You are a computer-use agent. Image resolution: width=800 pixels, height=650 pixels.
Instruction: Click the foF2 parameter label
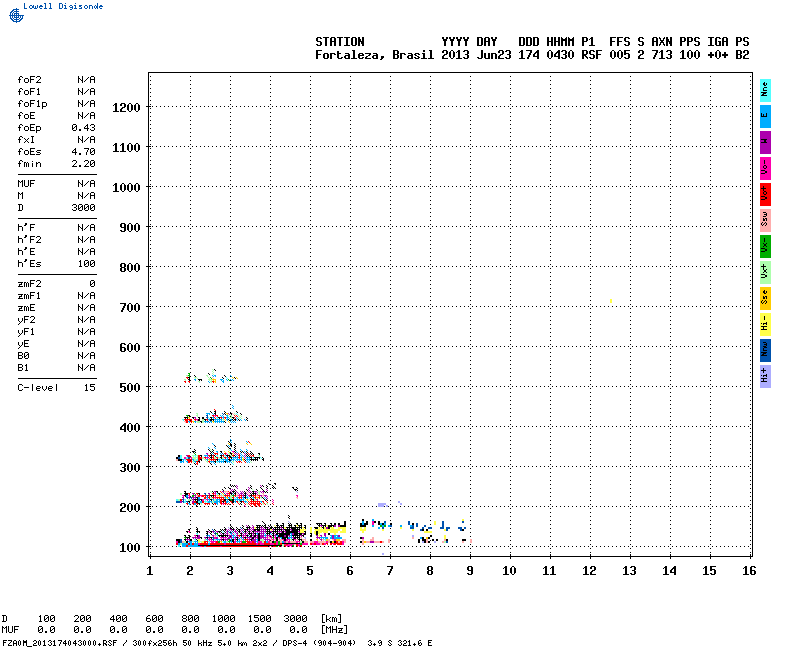point(29,80)
